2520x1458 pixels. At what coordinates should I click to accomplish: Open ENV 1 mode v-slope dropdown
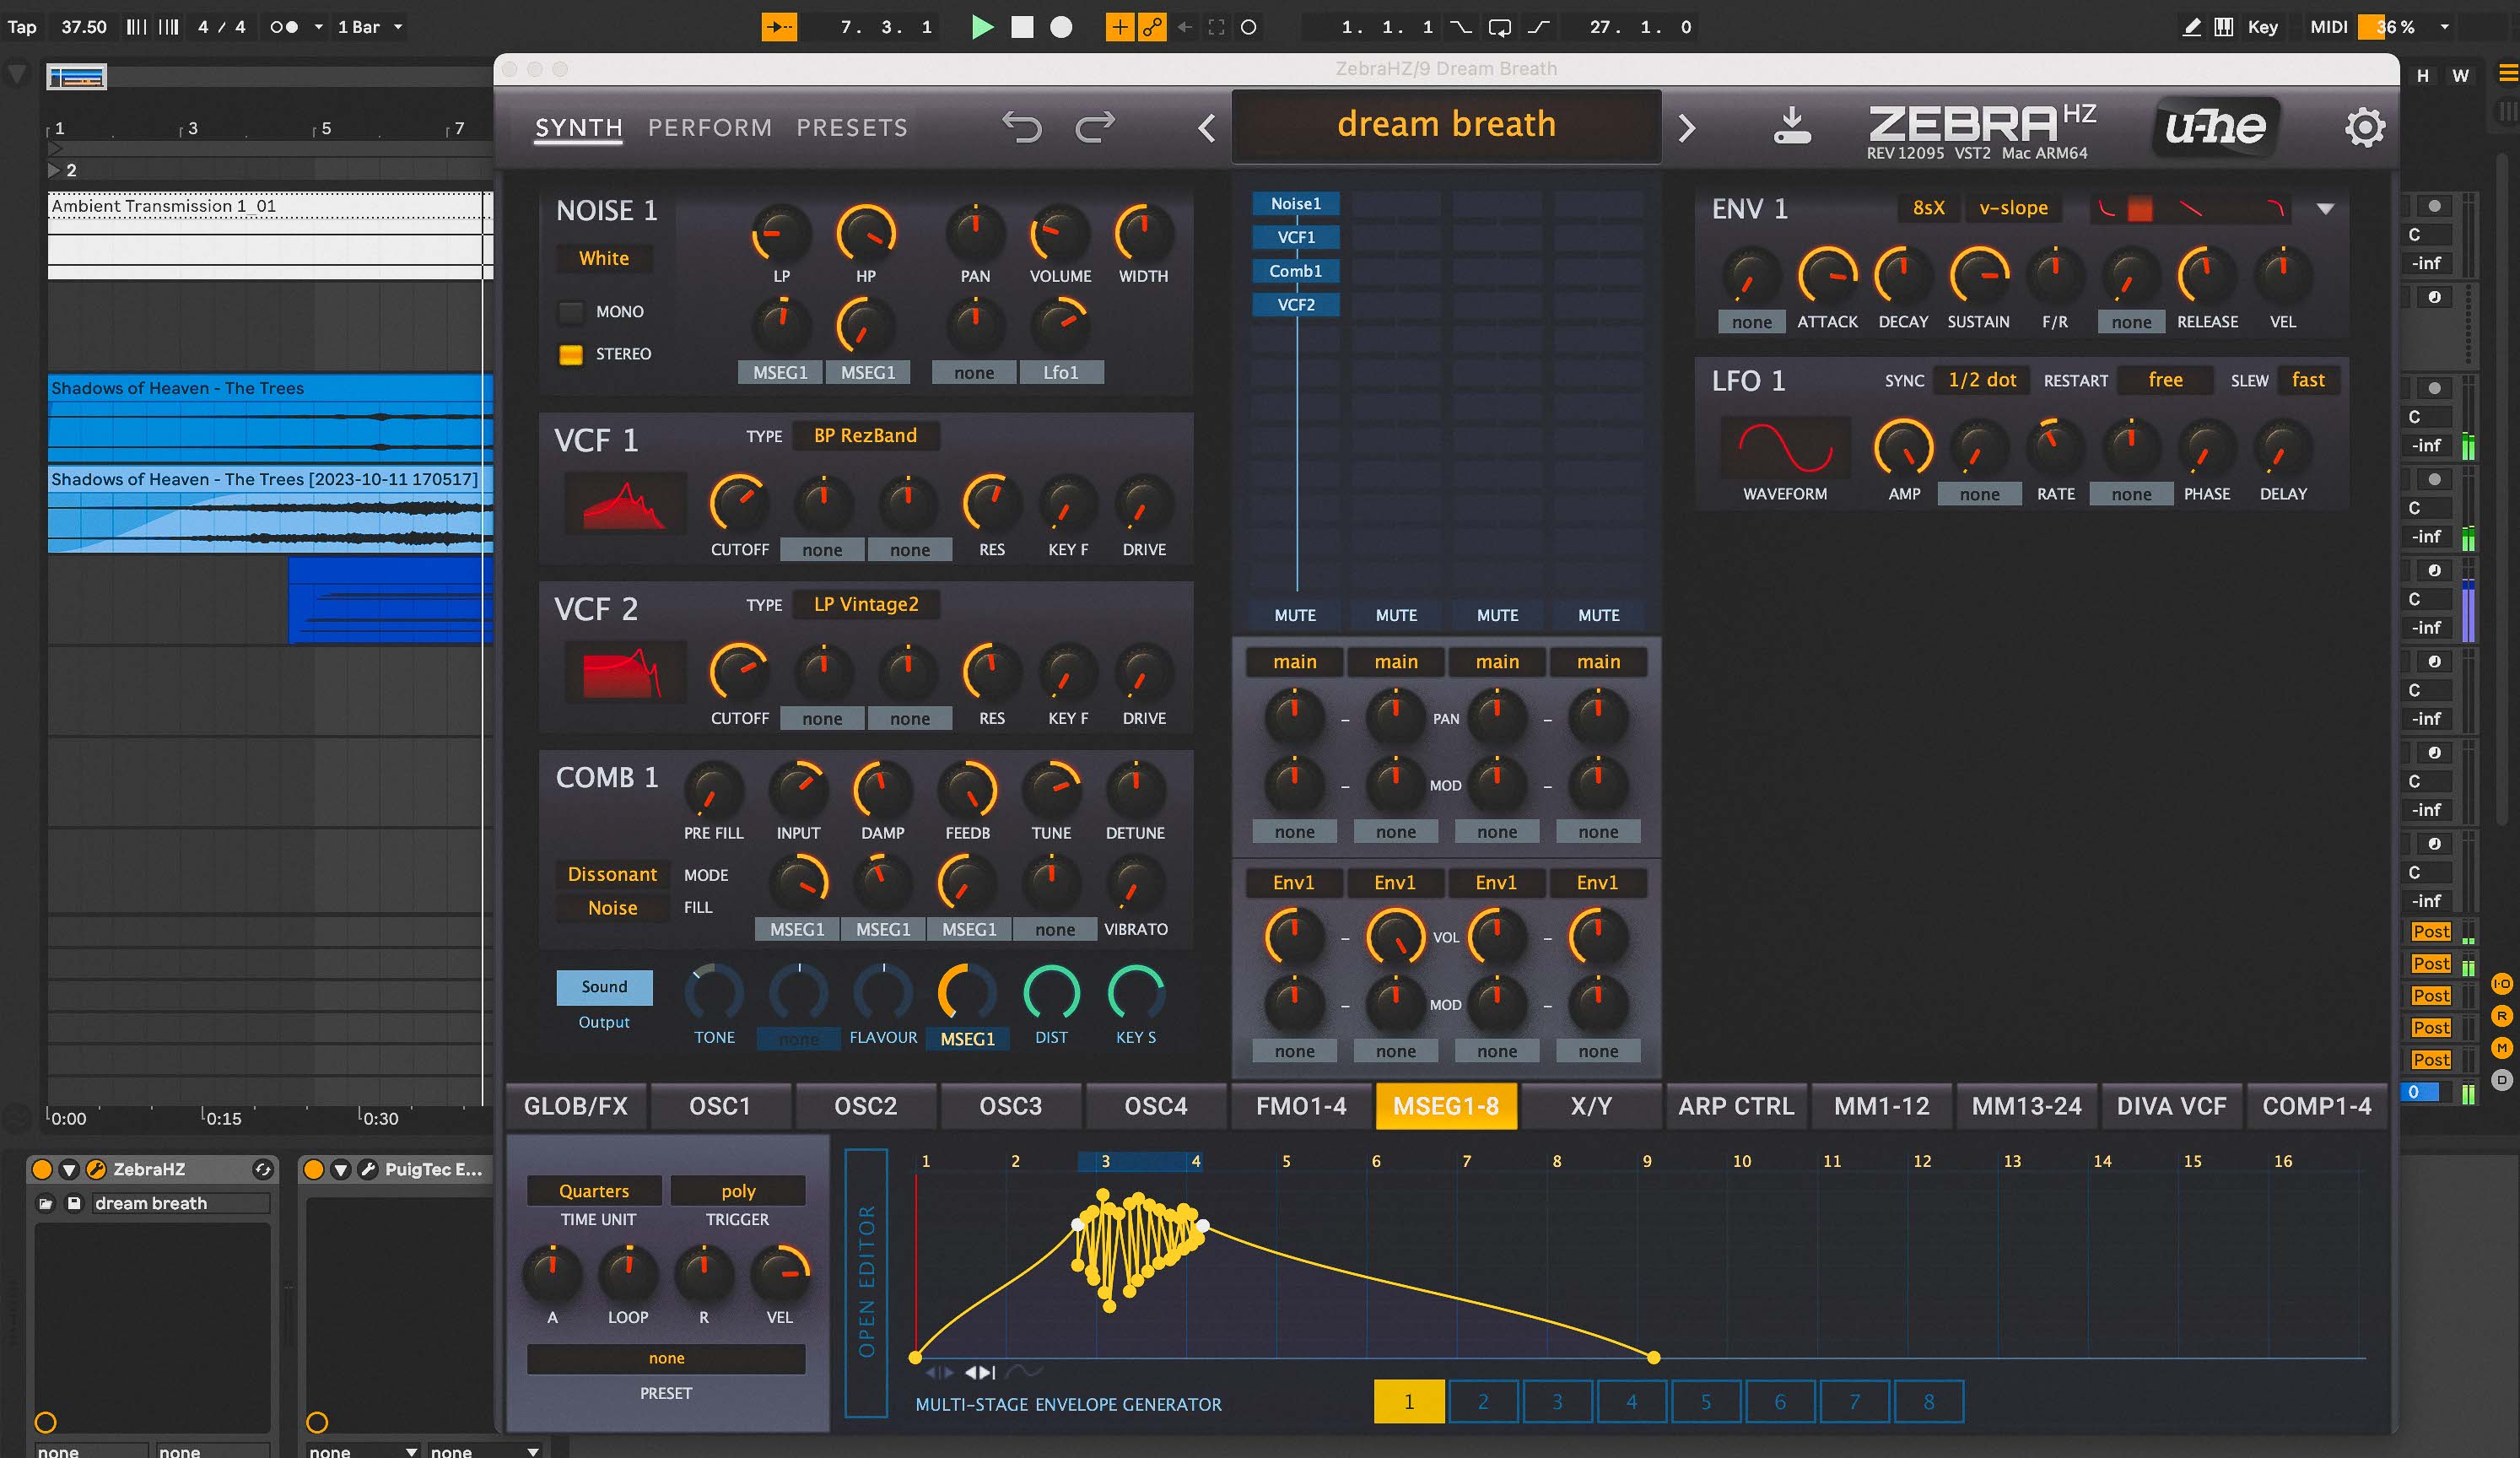(2013, 208)
